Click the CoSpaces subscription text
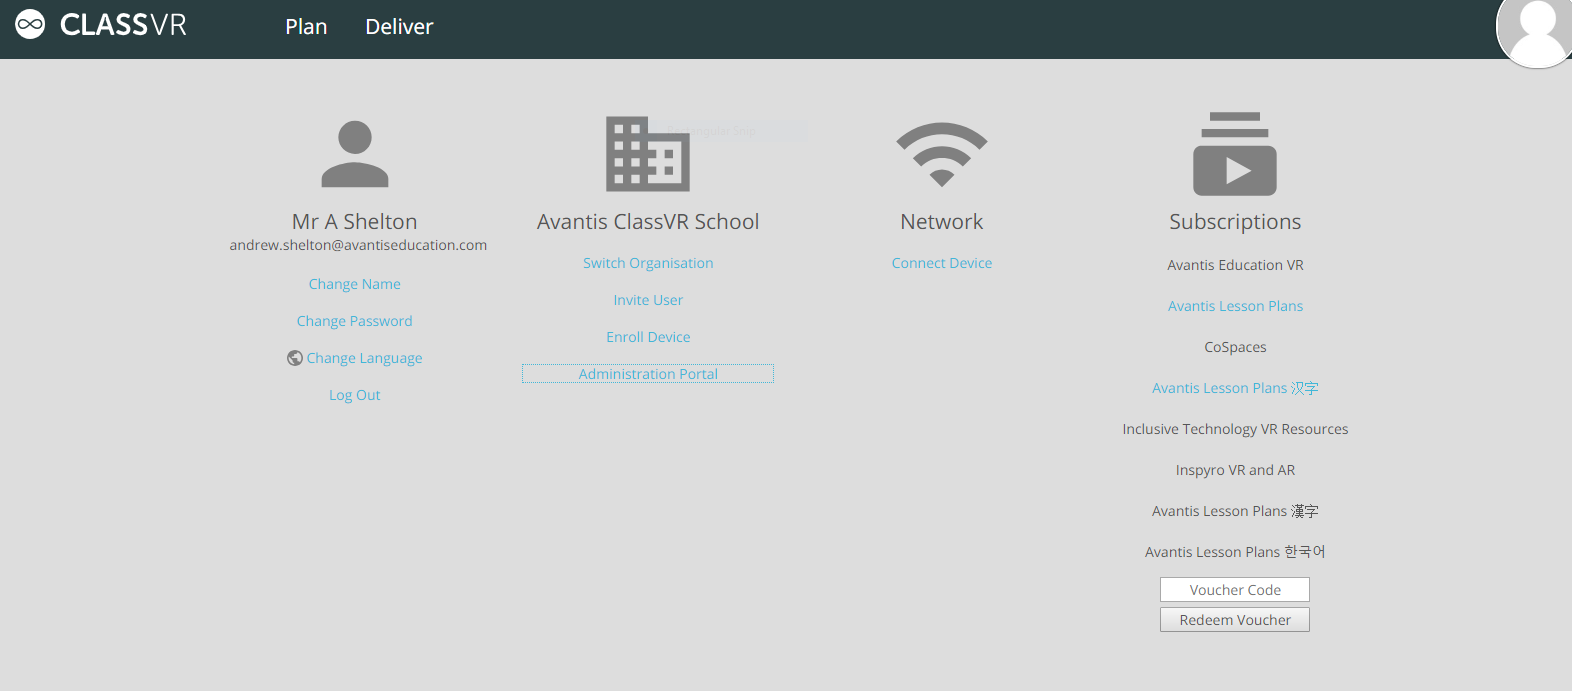The image size is (1572, 691). pos(1235,347)
